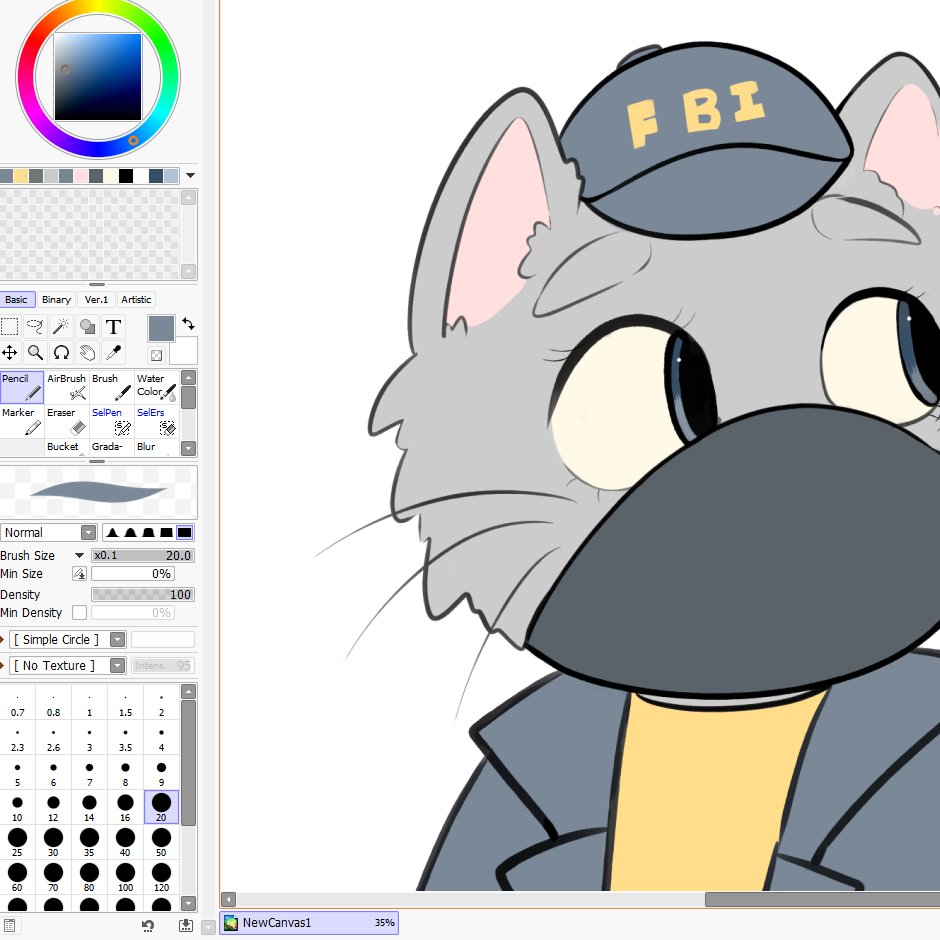Click the save tool settings icon
The height and width of the screenshot is (940, 940).
click(x=186, y=926)
